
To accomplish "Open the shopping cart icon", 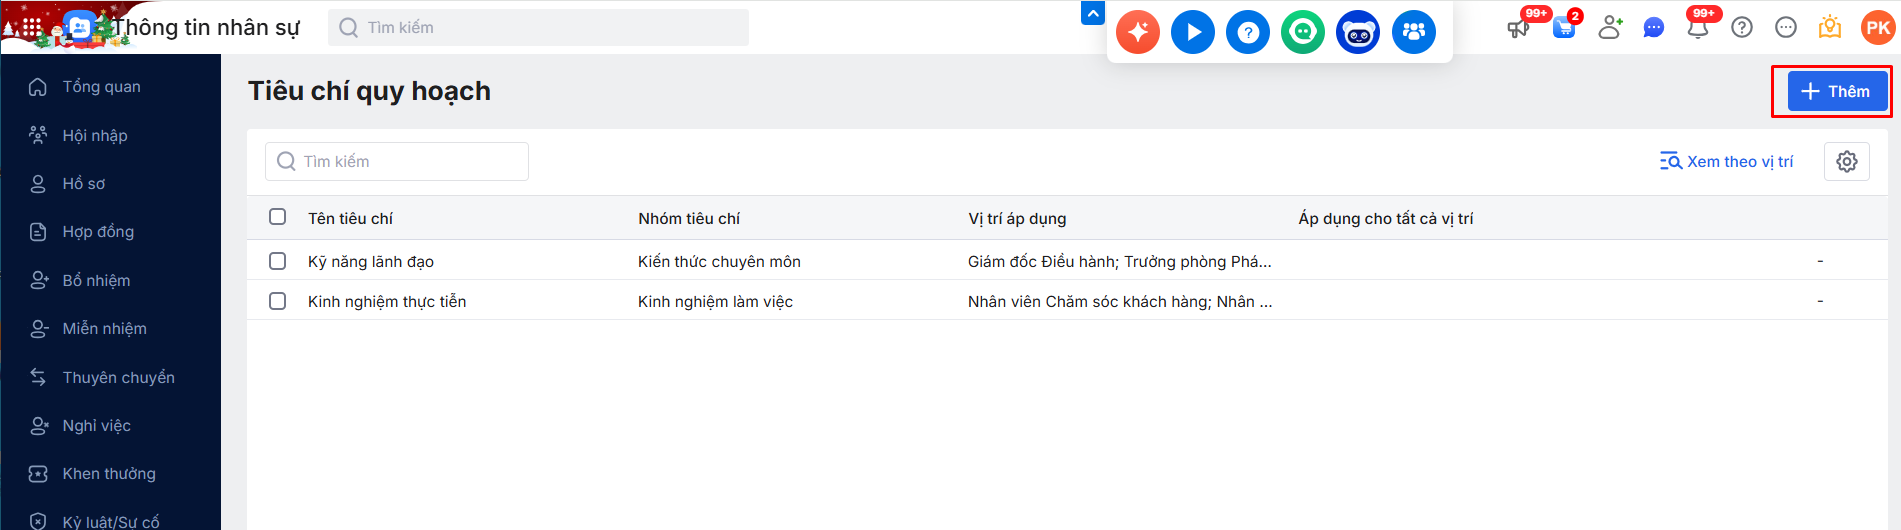I will 1564,28.
